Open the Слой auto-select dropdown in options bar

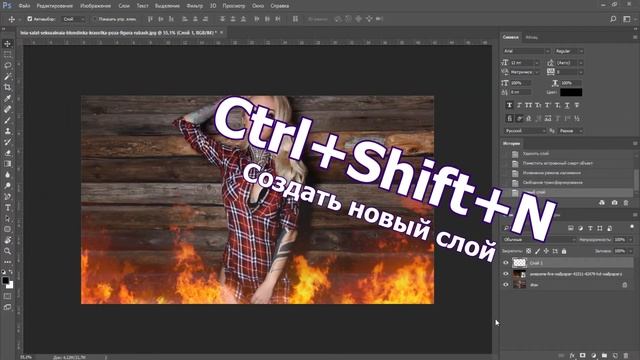coord(74,19)
